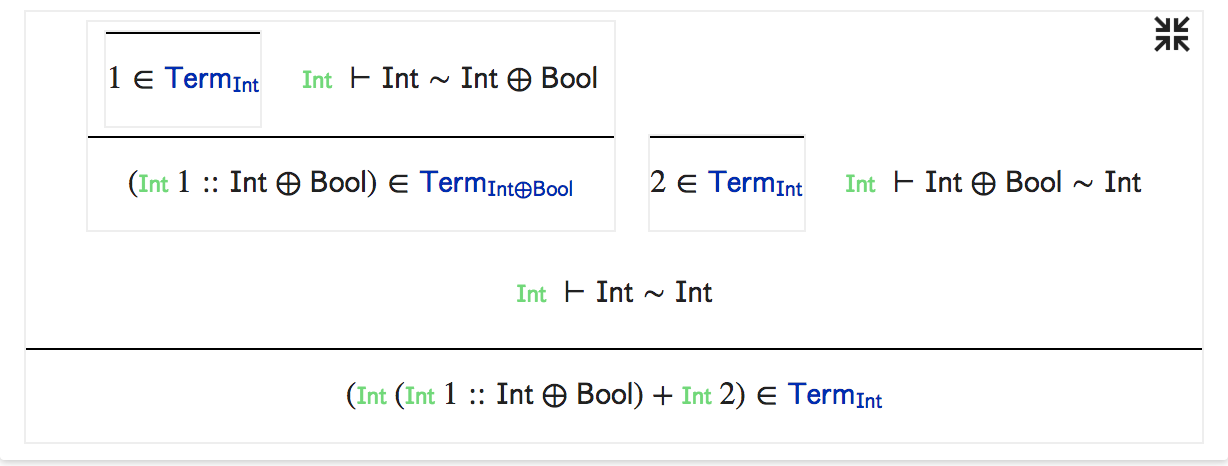Screen dimensions: 1228x466
Task: Click the '⊕ Bool' part of ascription term
Action: [325, 184]
